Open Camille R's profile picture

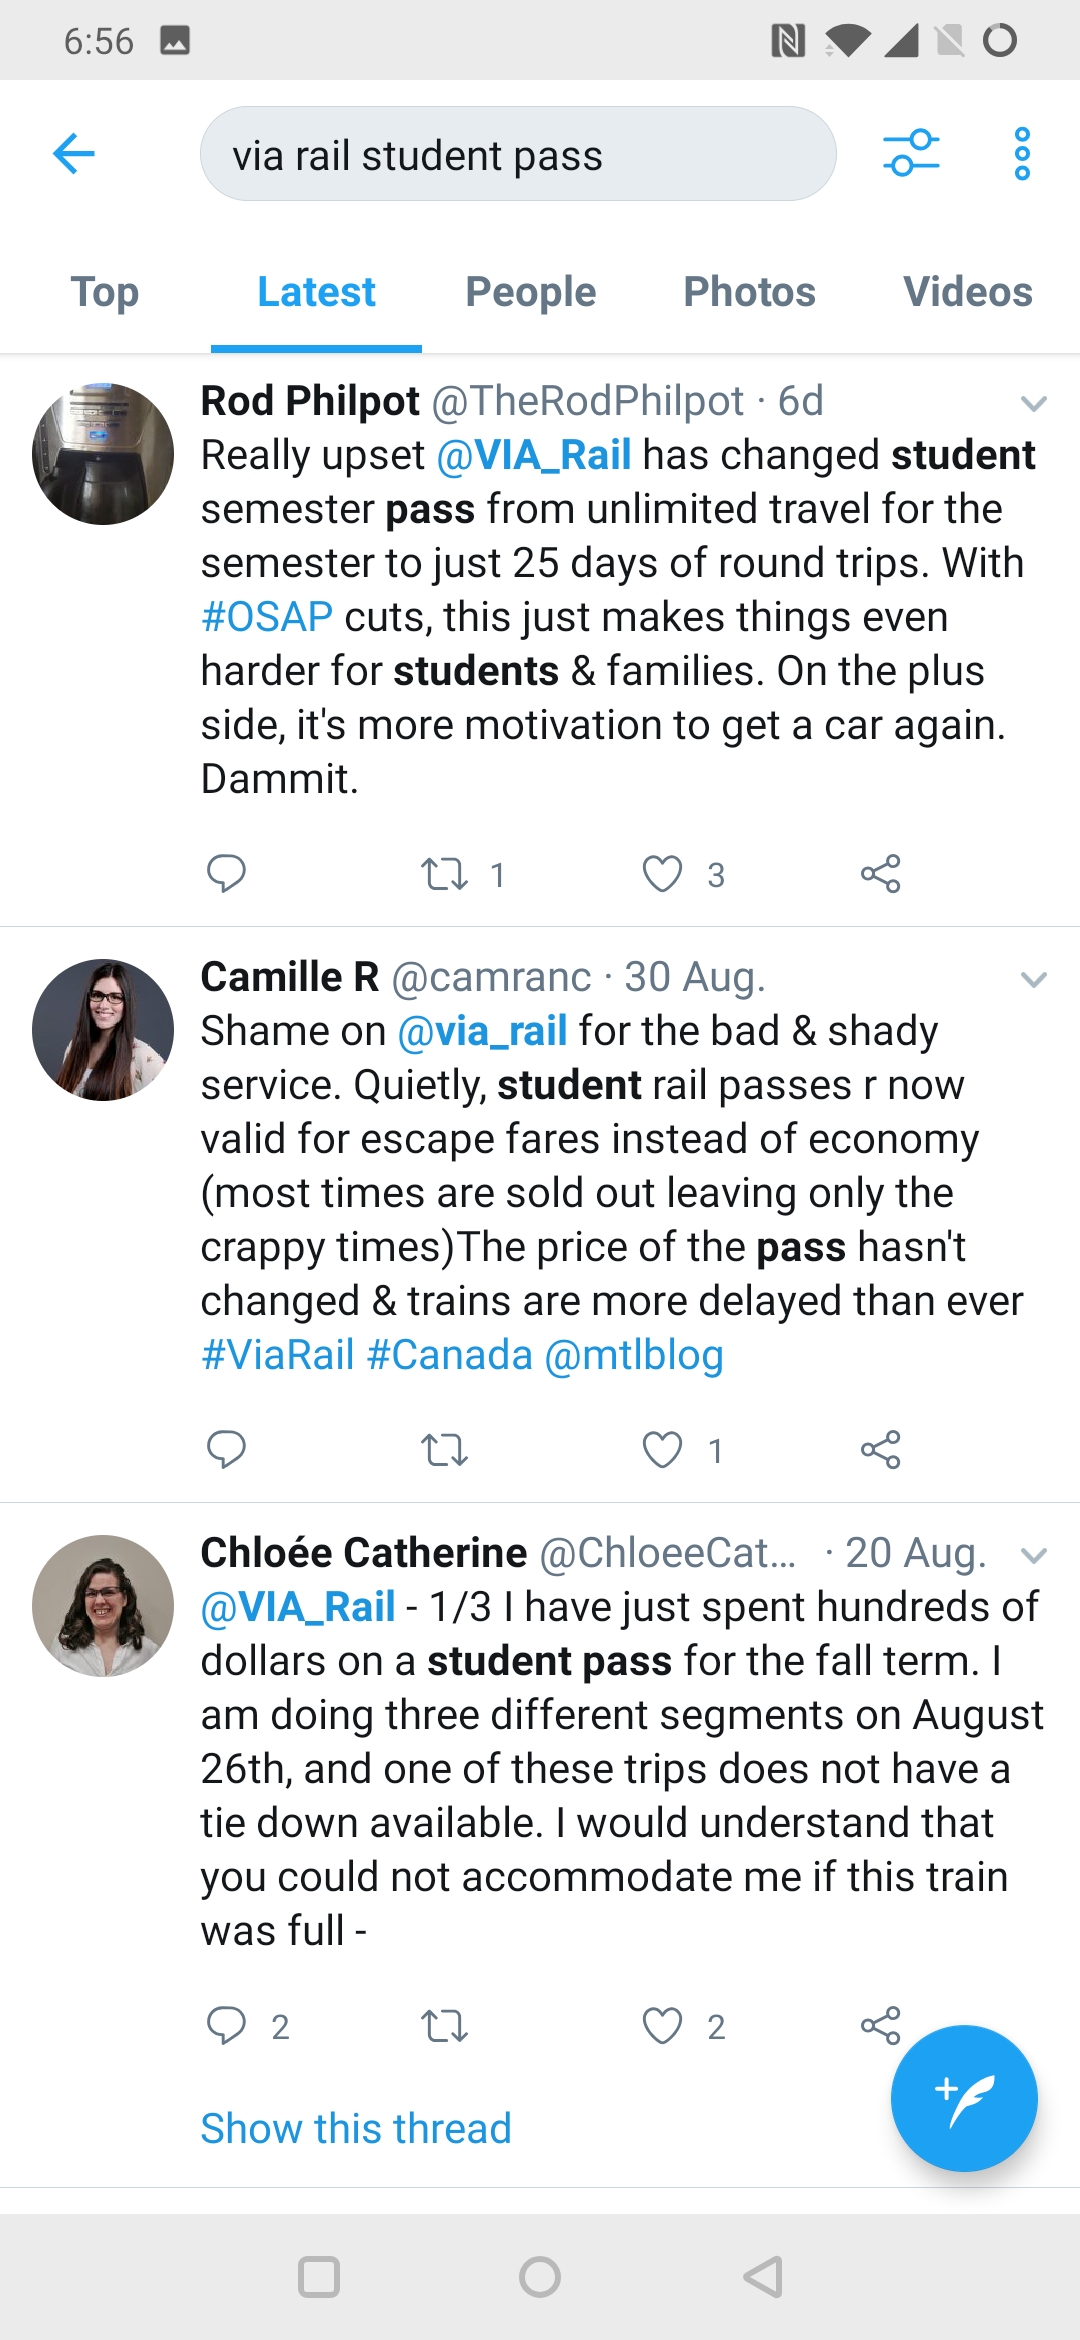[103, 1030]
